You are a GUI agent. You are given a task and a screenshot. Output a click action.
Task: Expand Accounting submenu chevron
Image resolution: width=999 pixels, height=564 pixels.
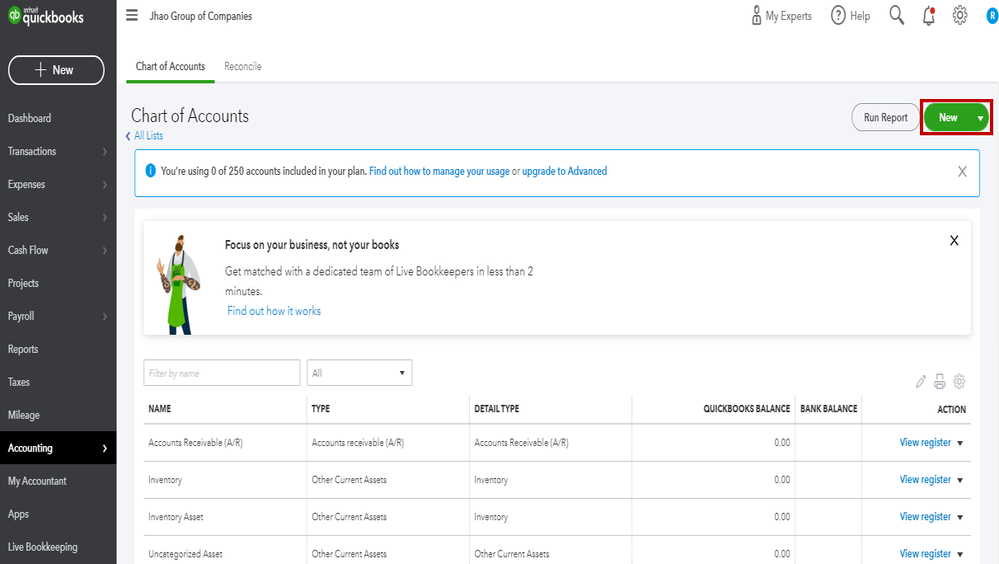pyautogui.click(x=104, y=449)
